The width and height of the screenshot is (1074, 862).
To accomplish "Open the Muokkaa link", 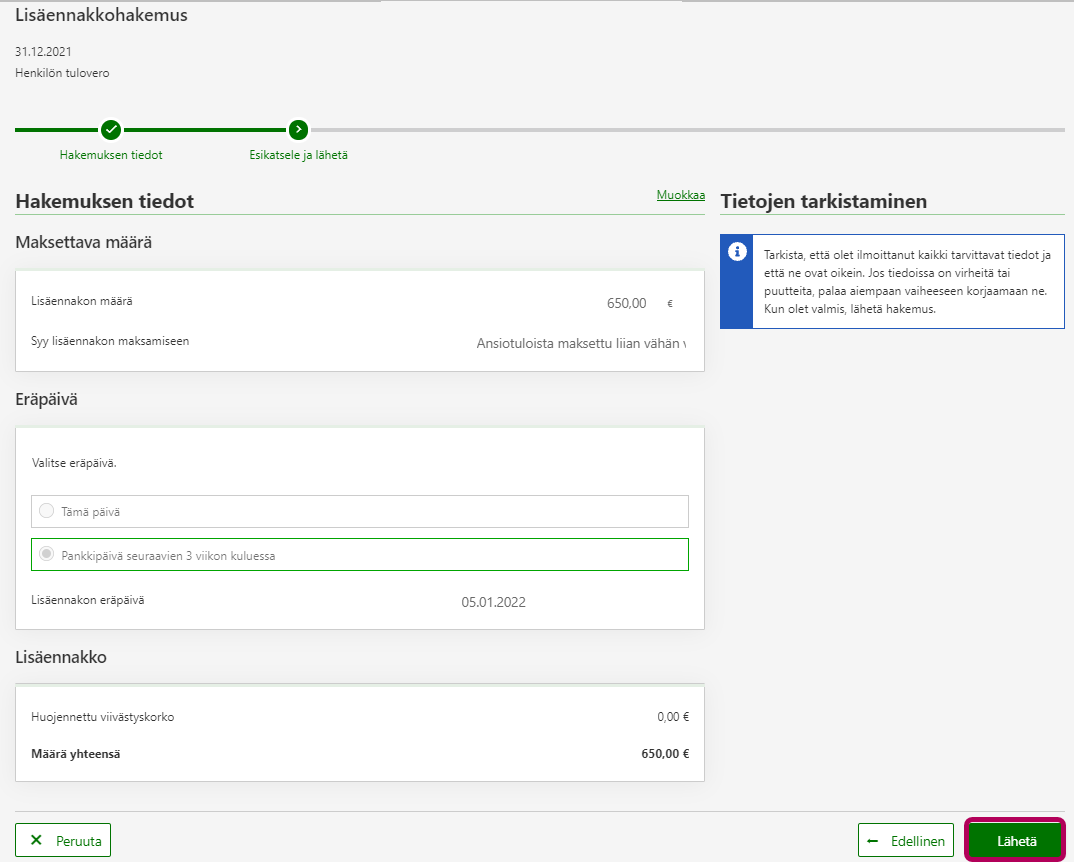I will click(x=680, y=195).
